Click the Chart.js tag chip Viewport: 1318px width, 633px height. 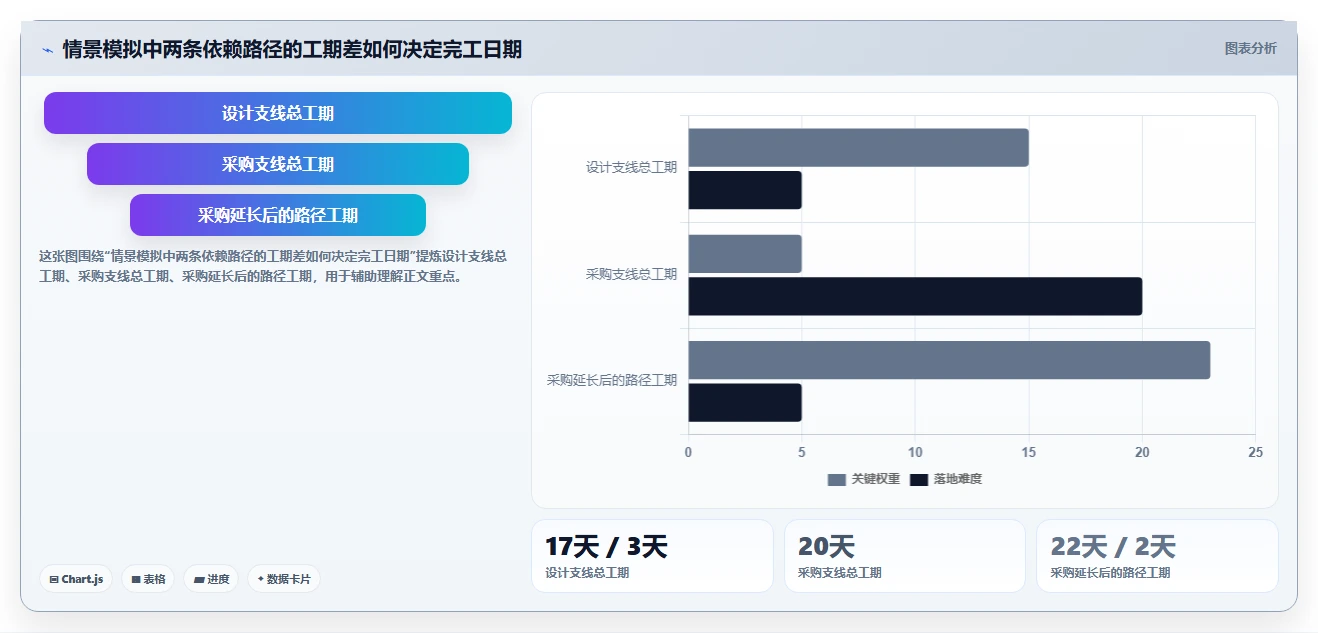(76, 579)
